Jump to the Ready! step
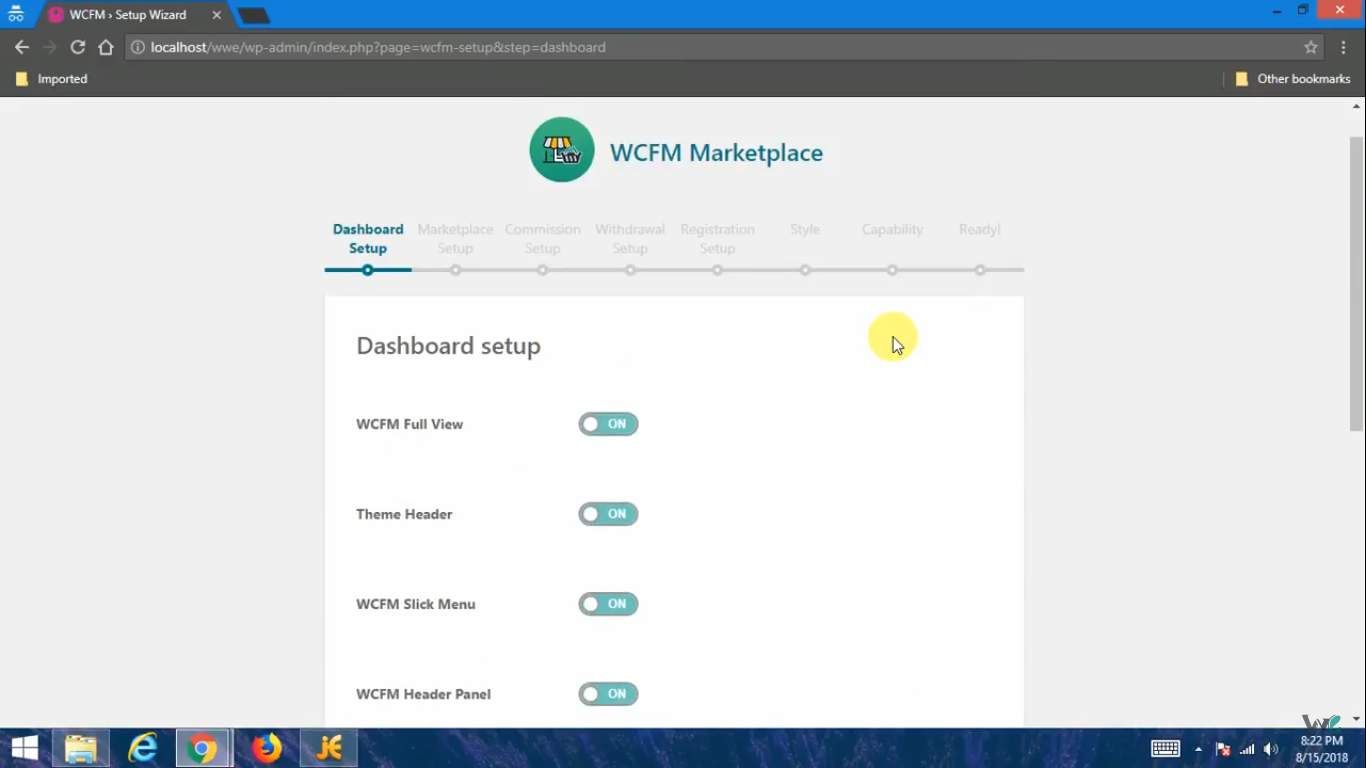 (980, 230)
